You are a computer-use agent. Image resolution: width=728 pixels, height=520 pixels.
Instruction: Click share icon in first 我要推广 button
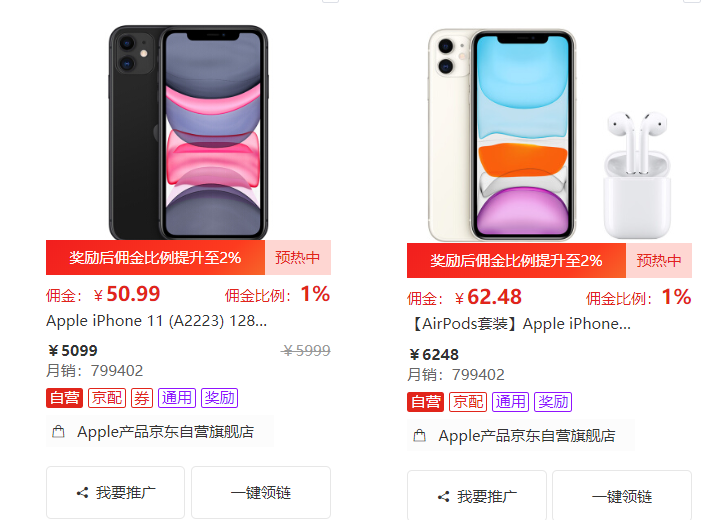[83, 493]
